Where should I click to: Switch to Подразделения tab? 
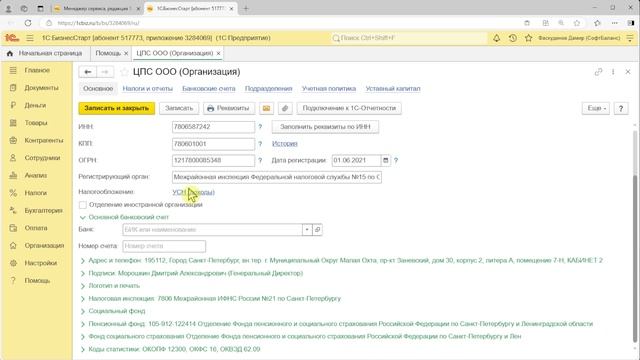269,89
